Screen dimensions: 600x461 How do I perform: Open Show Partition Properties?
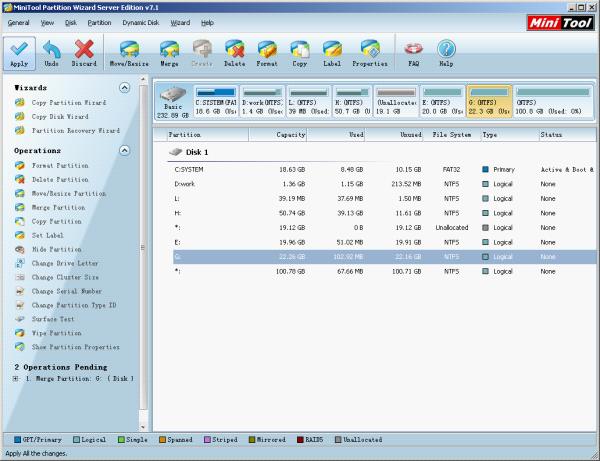pos(76,347)
